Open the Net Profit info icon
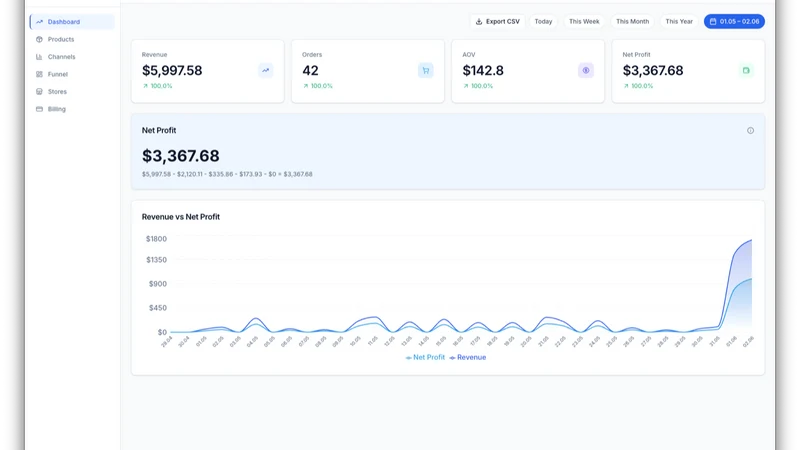This screenshot has width=800, height=450. point(751,131)
